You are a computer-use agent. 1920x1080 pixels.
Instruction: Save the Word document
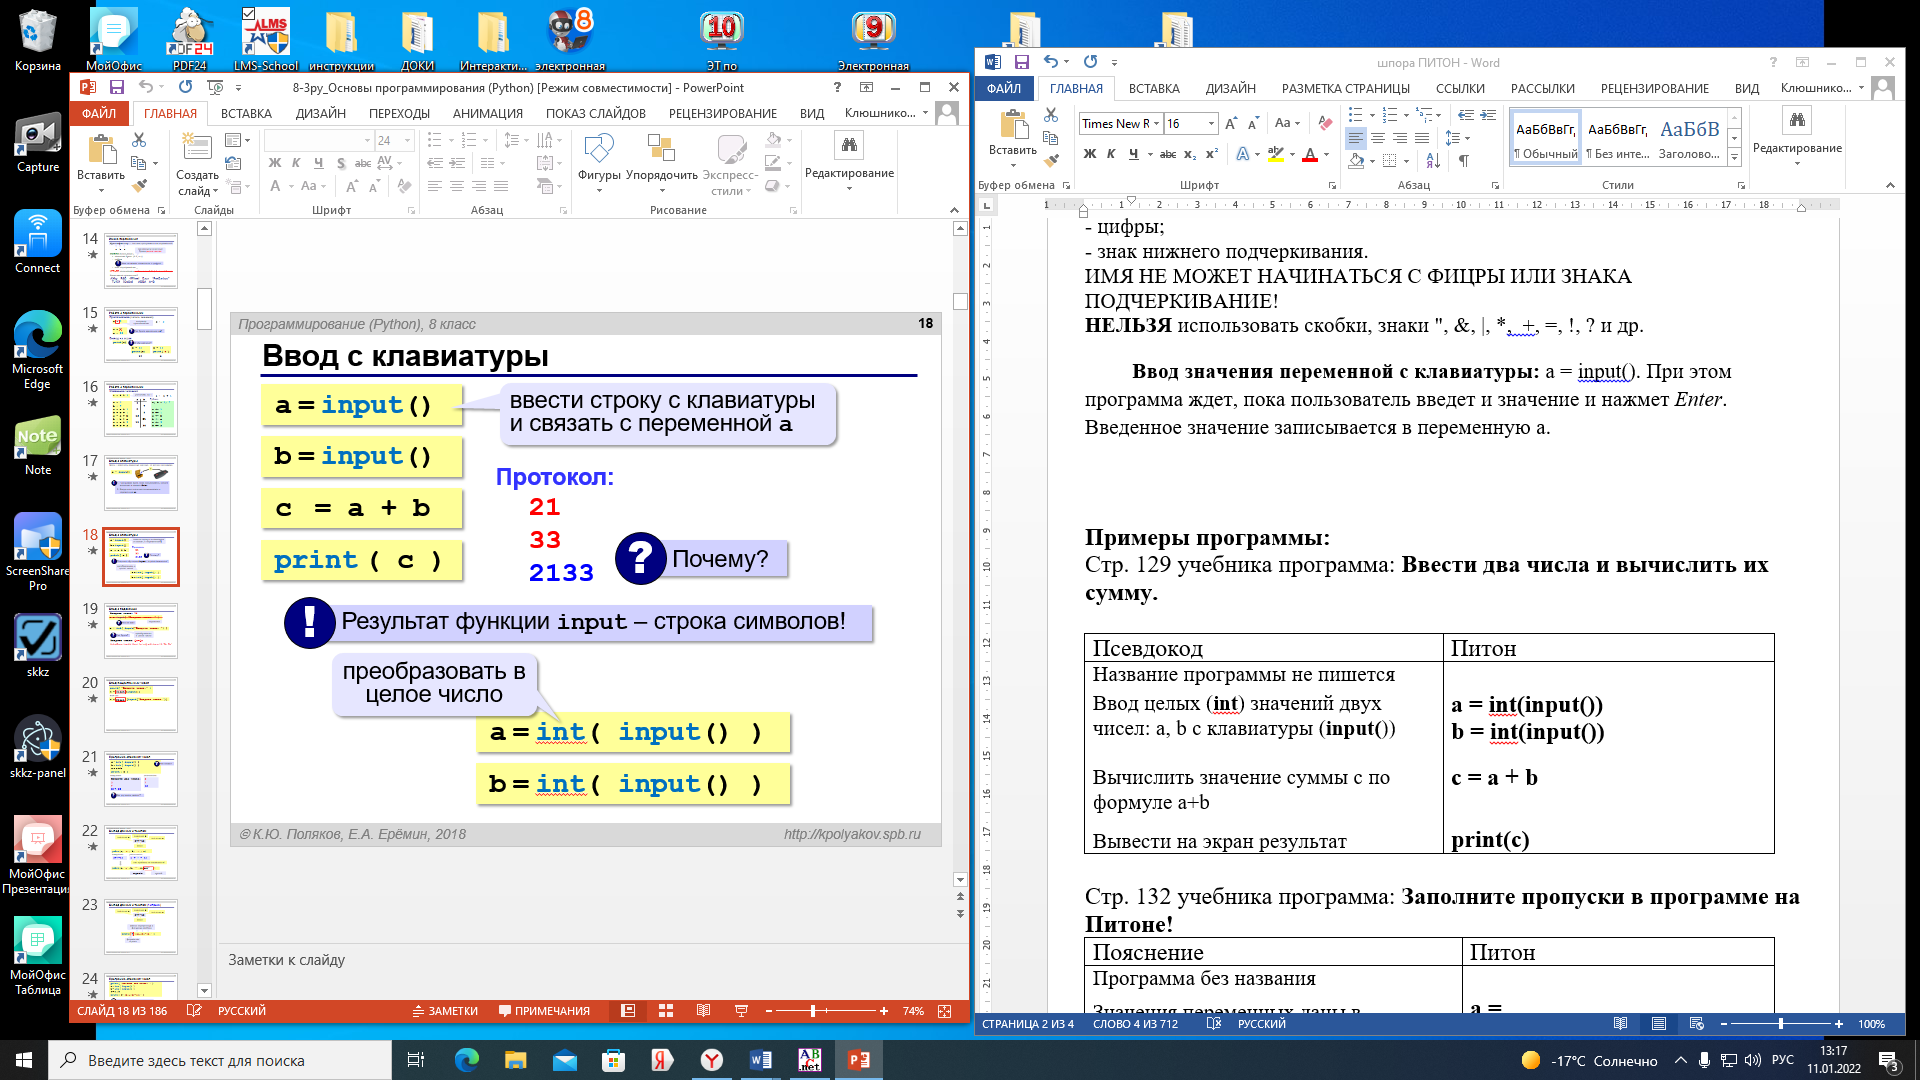[x=1021, y=62]
